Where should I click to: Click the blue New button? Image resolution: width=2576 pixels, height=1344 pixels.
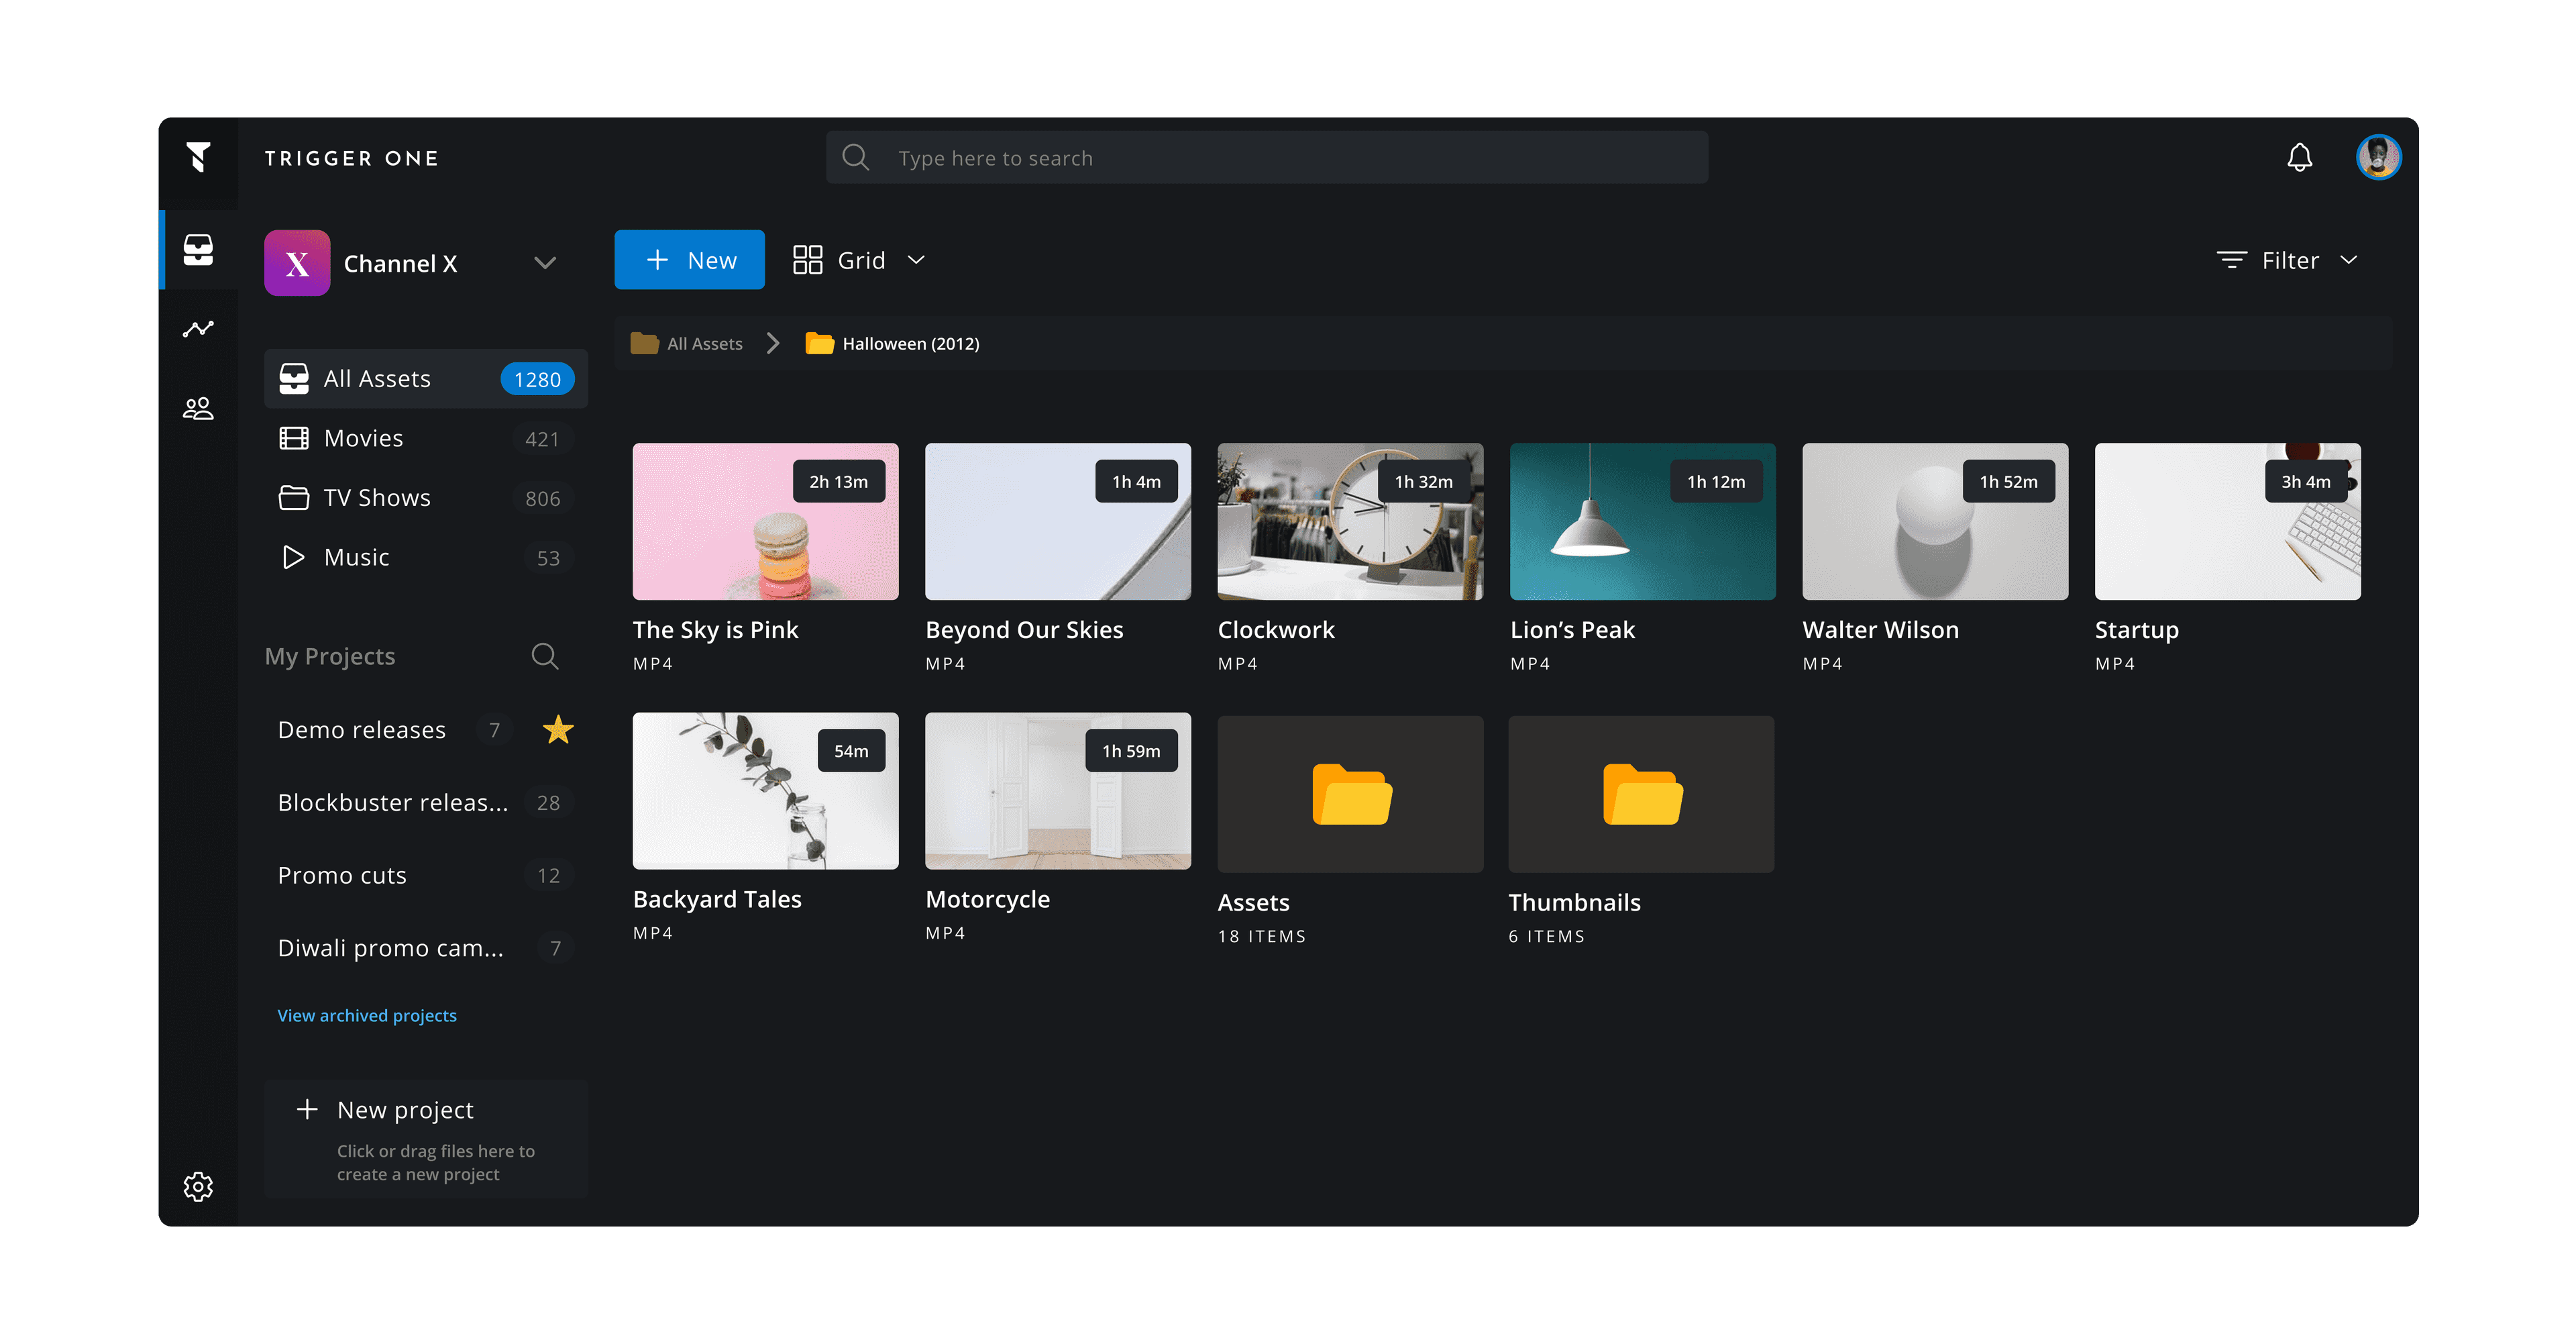click(689, 260)
